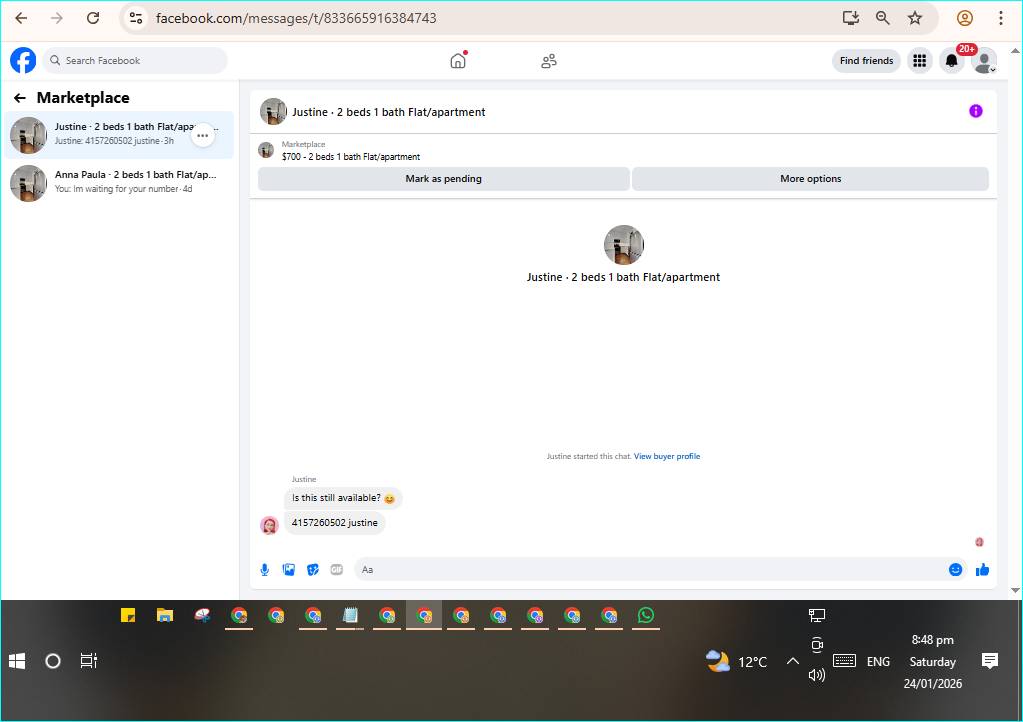Open the emoji picker smiley icon

(955, 569)
